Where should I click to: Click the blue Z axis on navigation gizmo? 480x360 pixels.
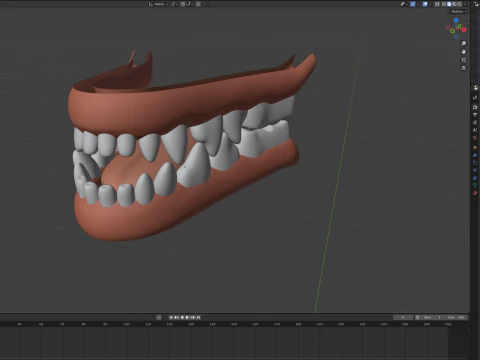[x=456, y=21]
